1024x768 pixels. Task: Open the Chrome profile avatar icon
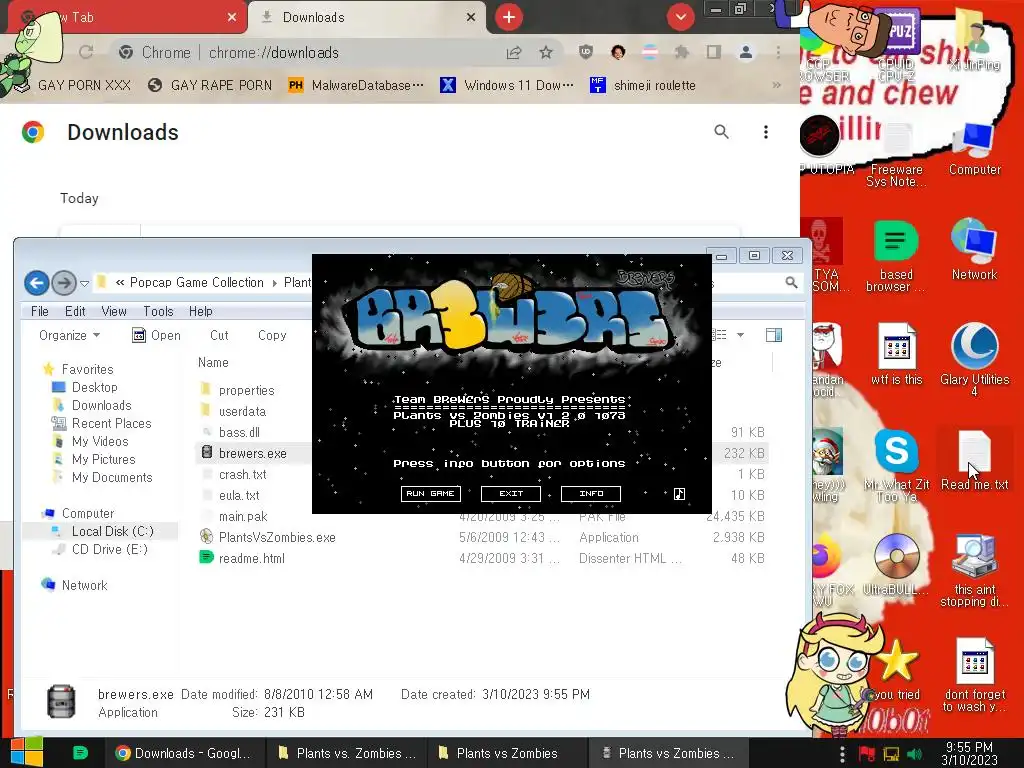click(746, 52)
